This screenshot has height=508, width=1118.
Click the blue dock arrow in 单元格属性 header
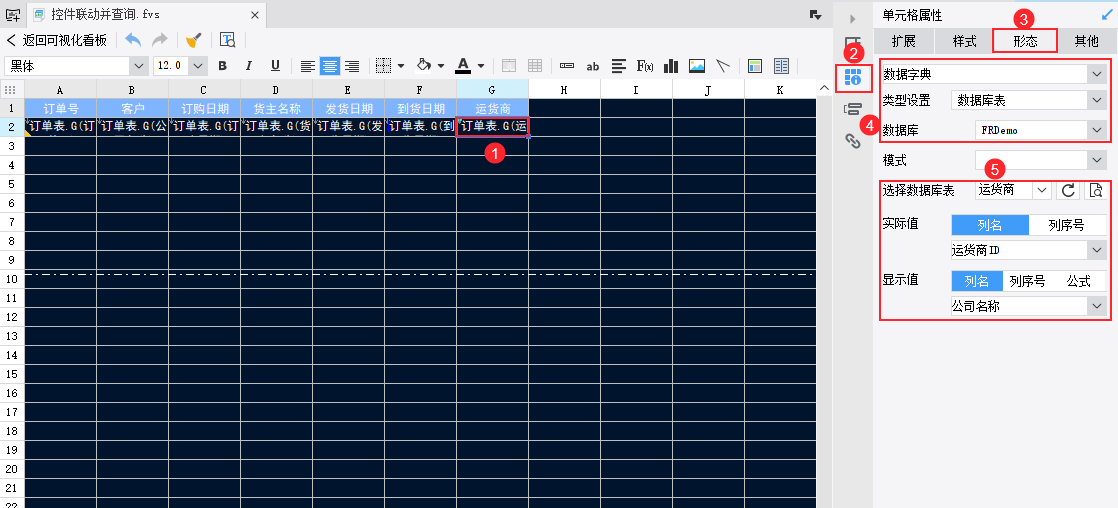tap(1107, 14)
